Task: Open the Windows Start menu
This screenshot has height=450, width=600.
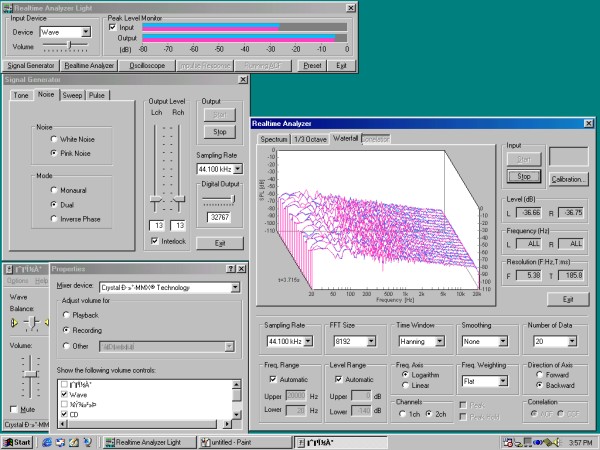Action: 17,442
